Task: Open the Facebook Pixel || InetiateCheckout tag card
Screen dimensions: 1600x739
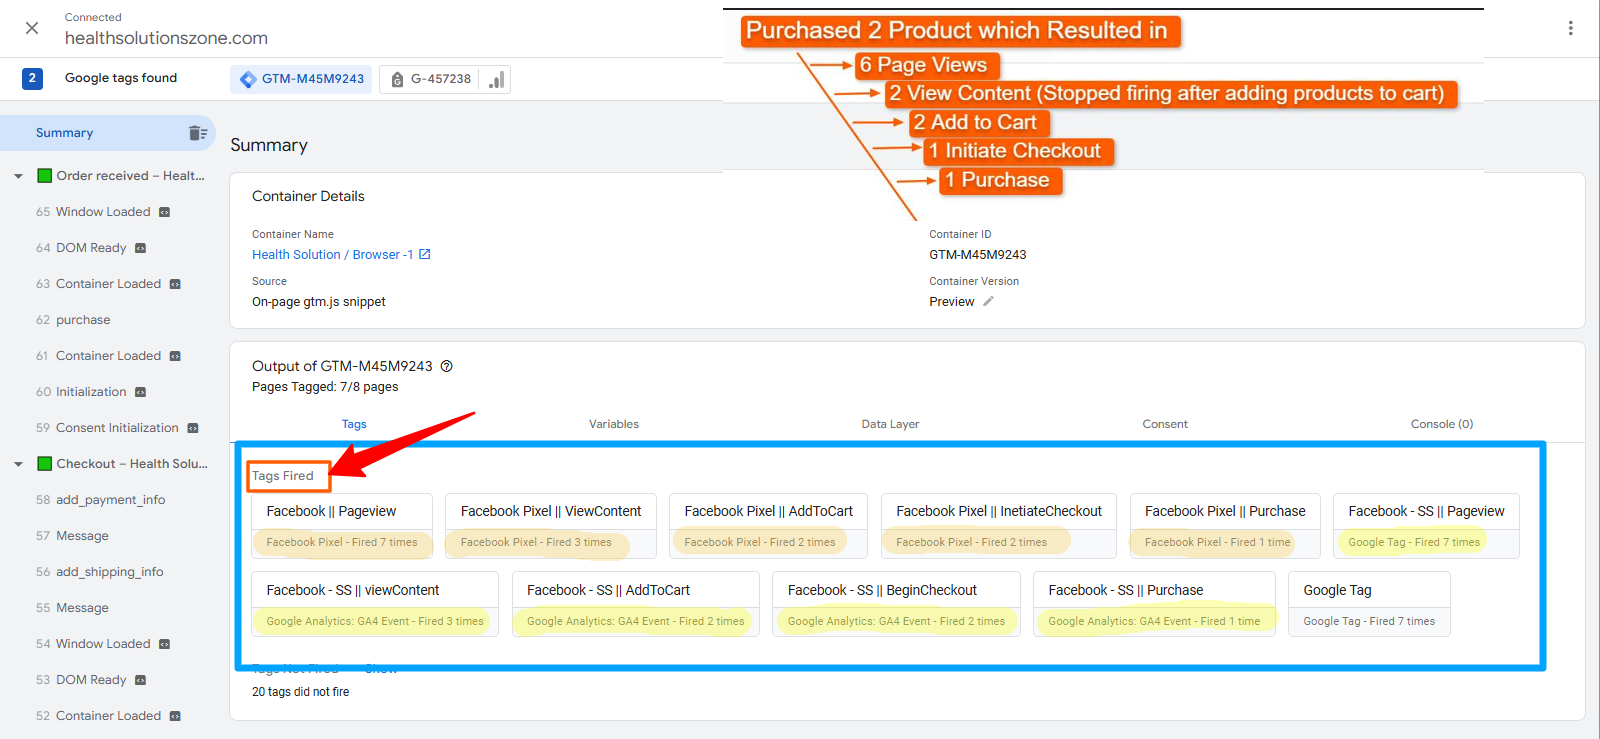Action: click(x=999, y=526)
